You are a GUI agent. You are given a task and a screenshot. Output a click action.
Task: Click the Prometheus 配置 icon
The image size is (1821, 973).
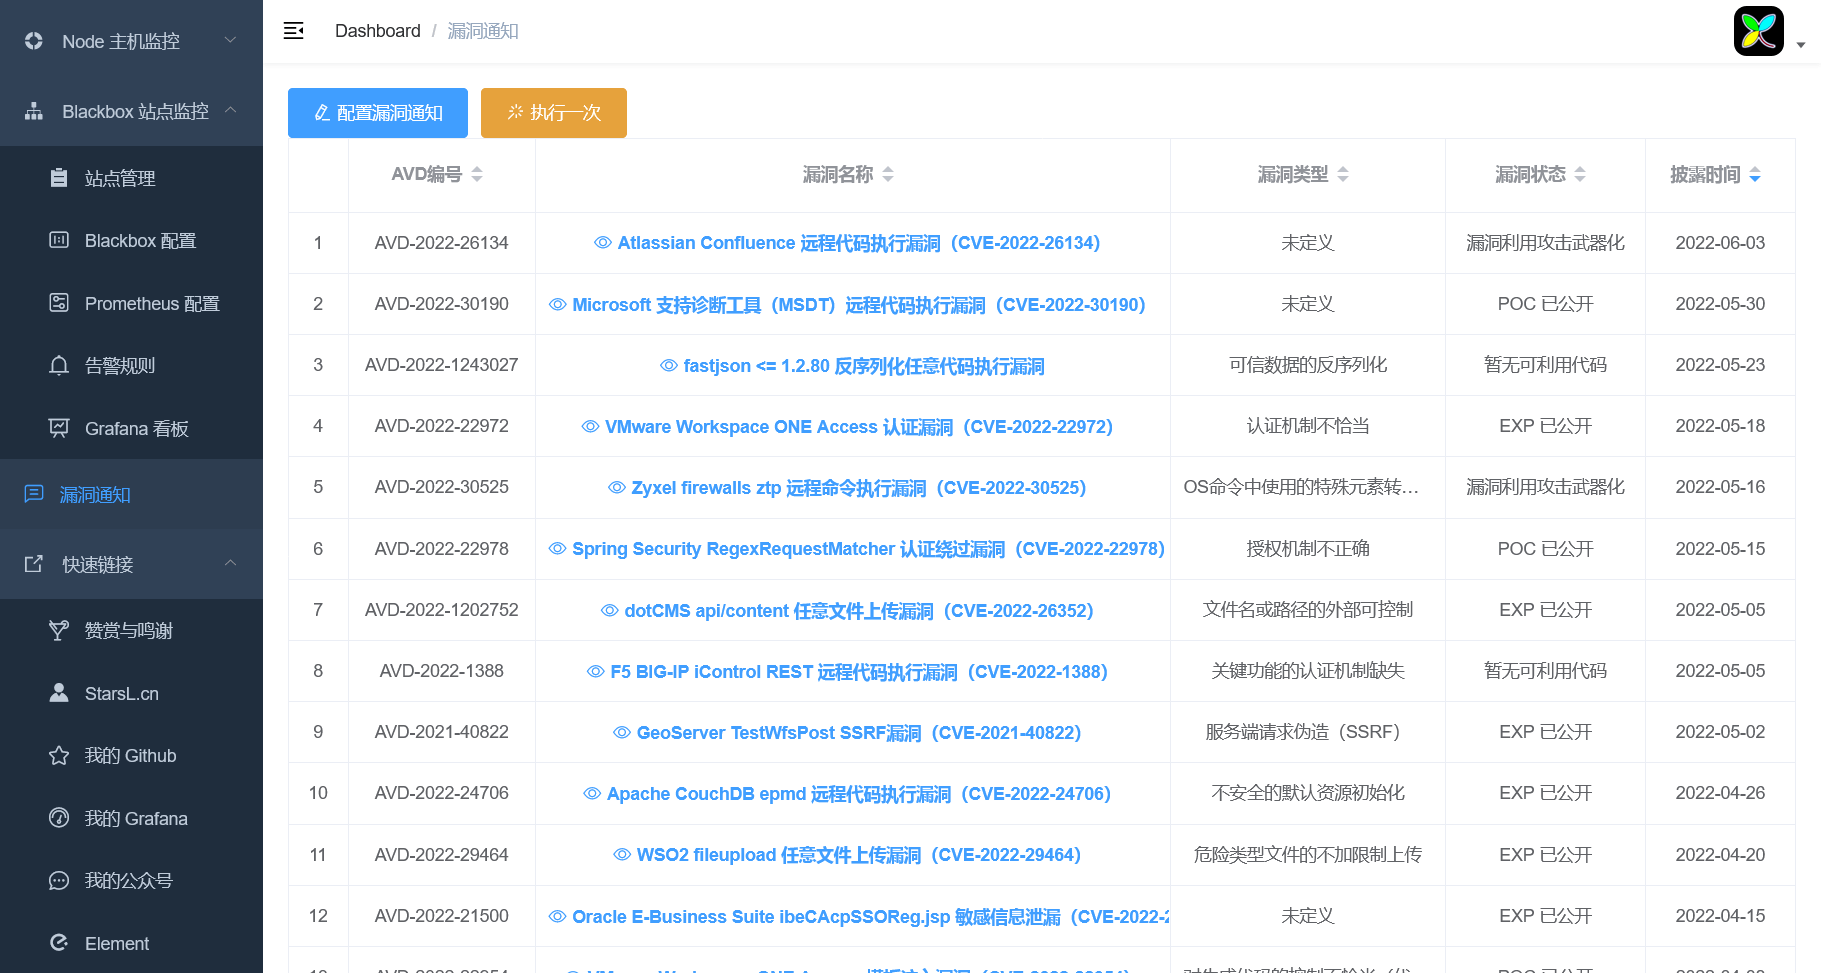click(59, 303)
